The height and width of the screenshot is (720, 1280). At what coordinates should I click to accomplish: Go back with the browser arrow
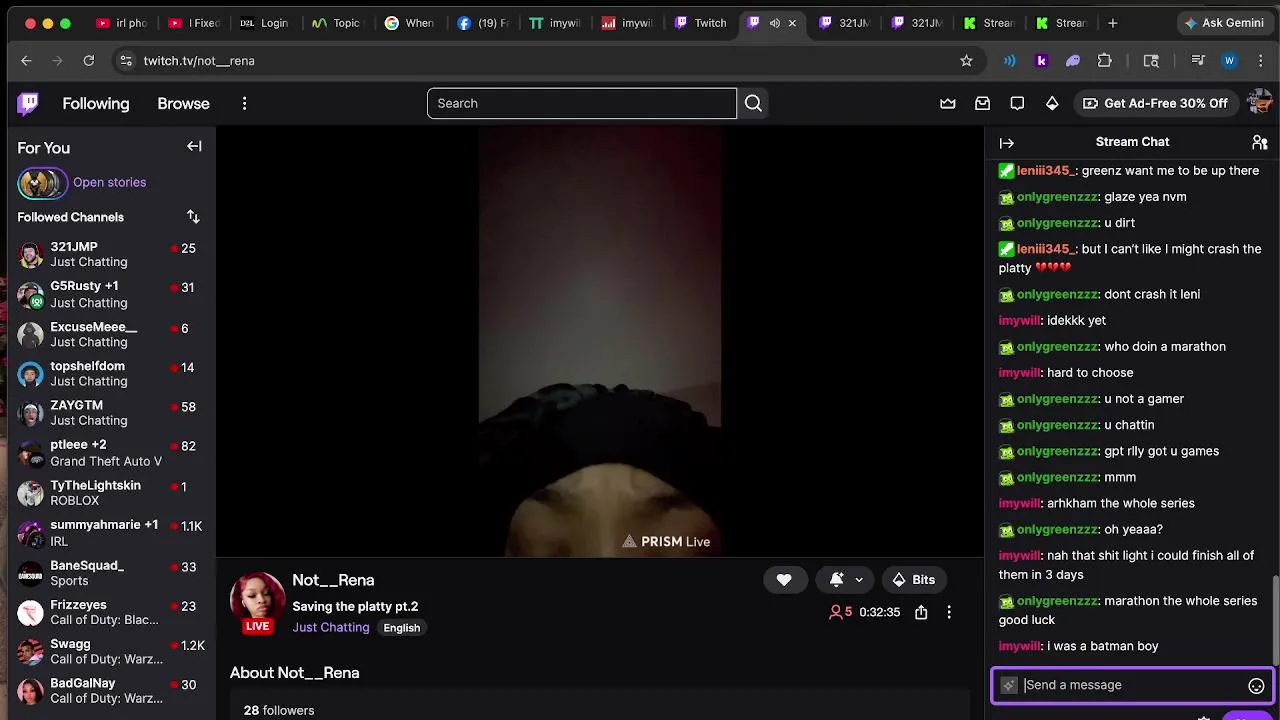point(26,61)
